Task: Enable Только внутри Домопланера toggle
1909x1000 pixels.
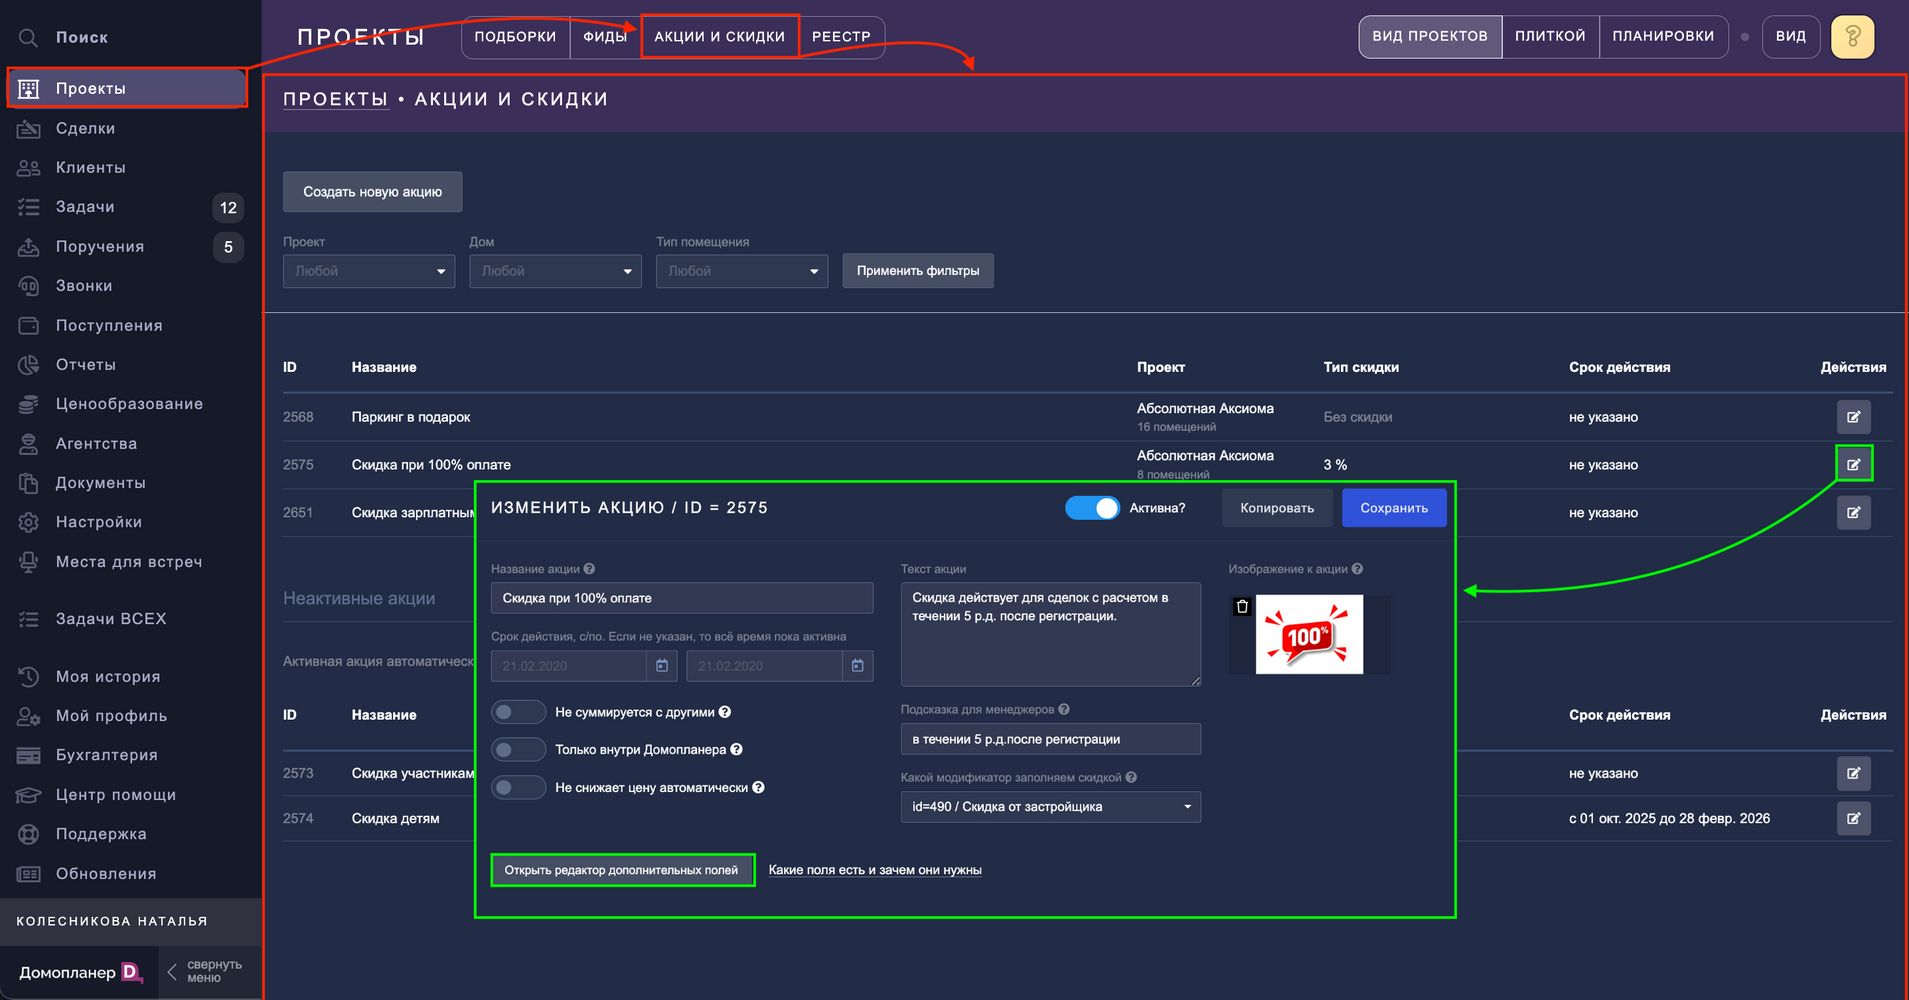Action: pyautogui.click(x=517, y=750)
